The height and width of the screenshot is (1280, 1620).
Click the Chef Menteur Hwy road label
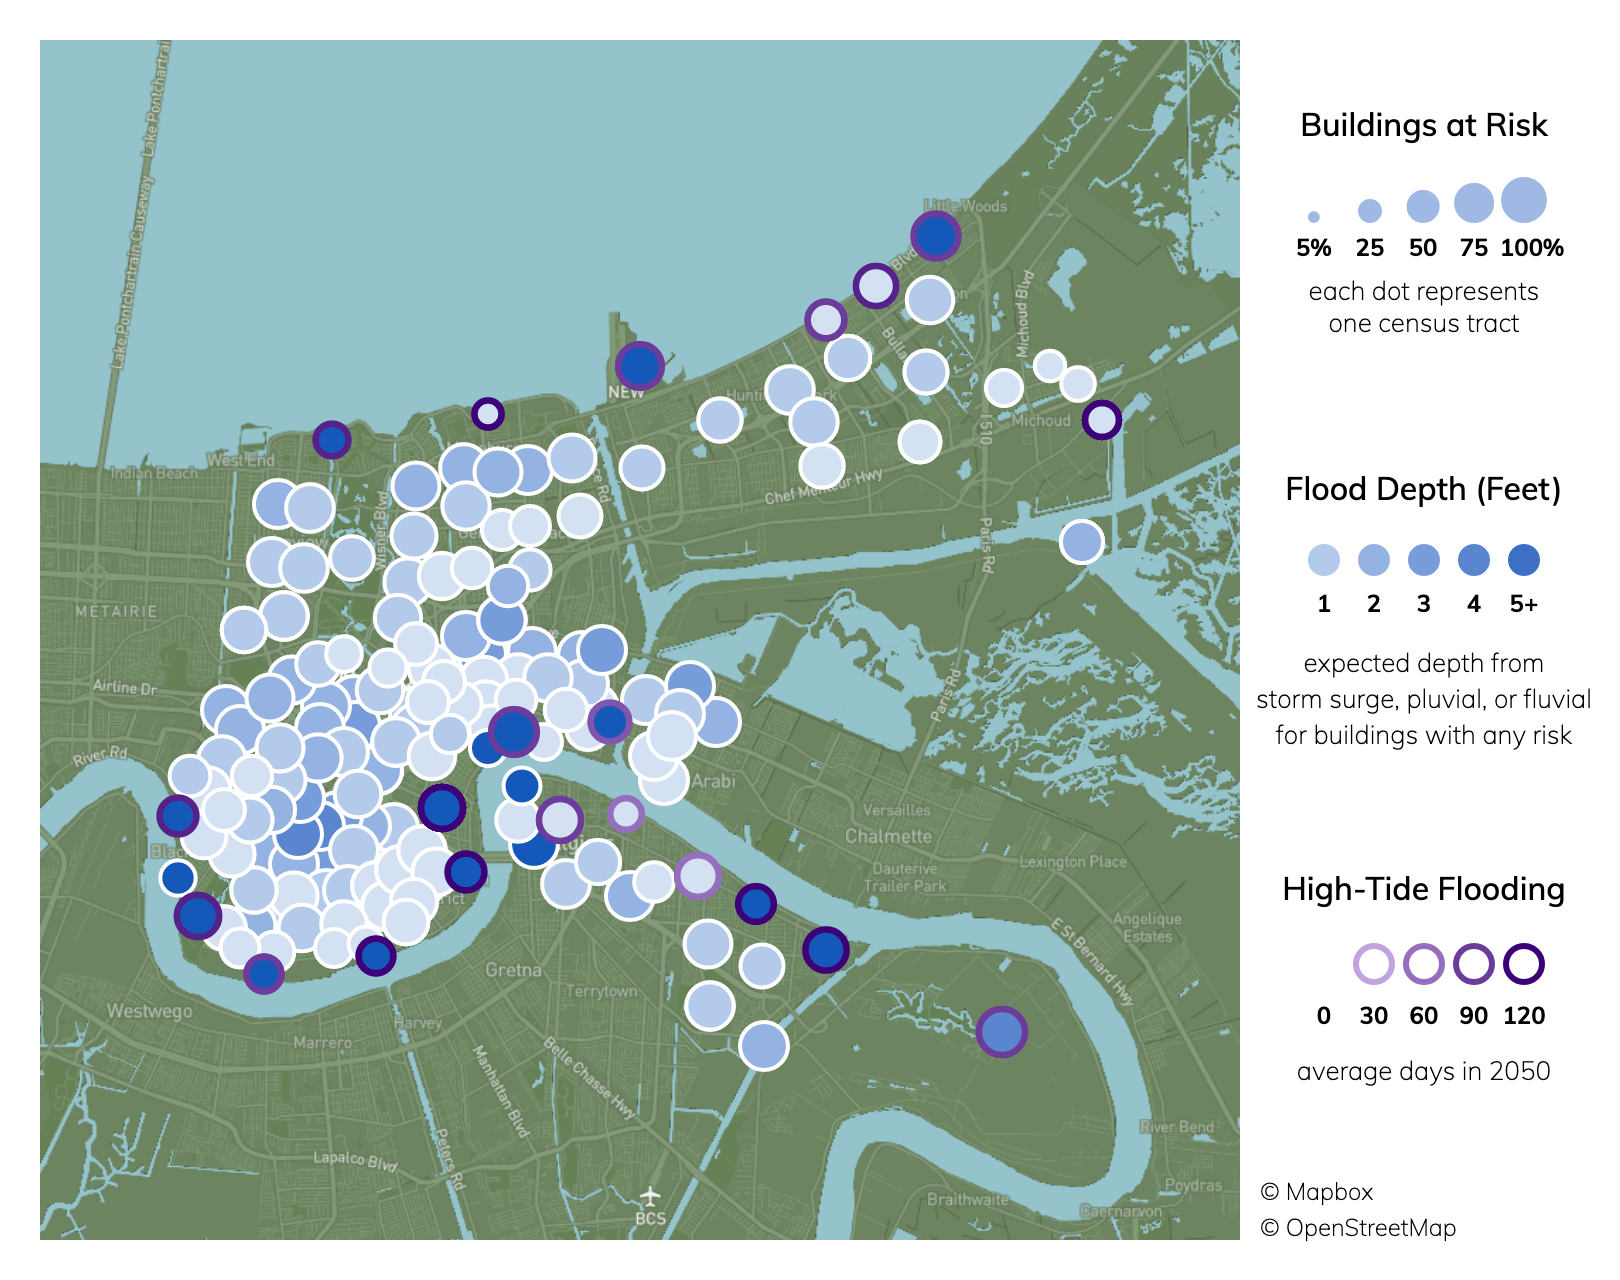point(824,487)
